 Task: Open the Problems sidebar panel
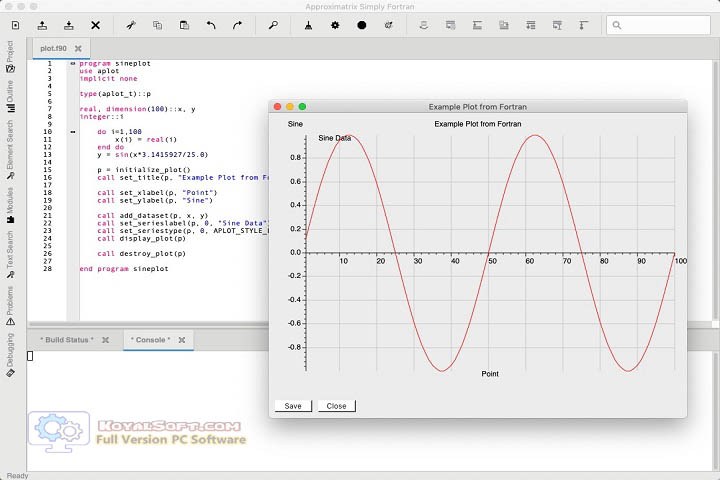coord(10,306)
